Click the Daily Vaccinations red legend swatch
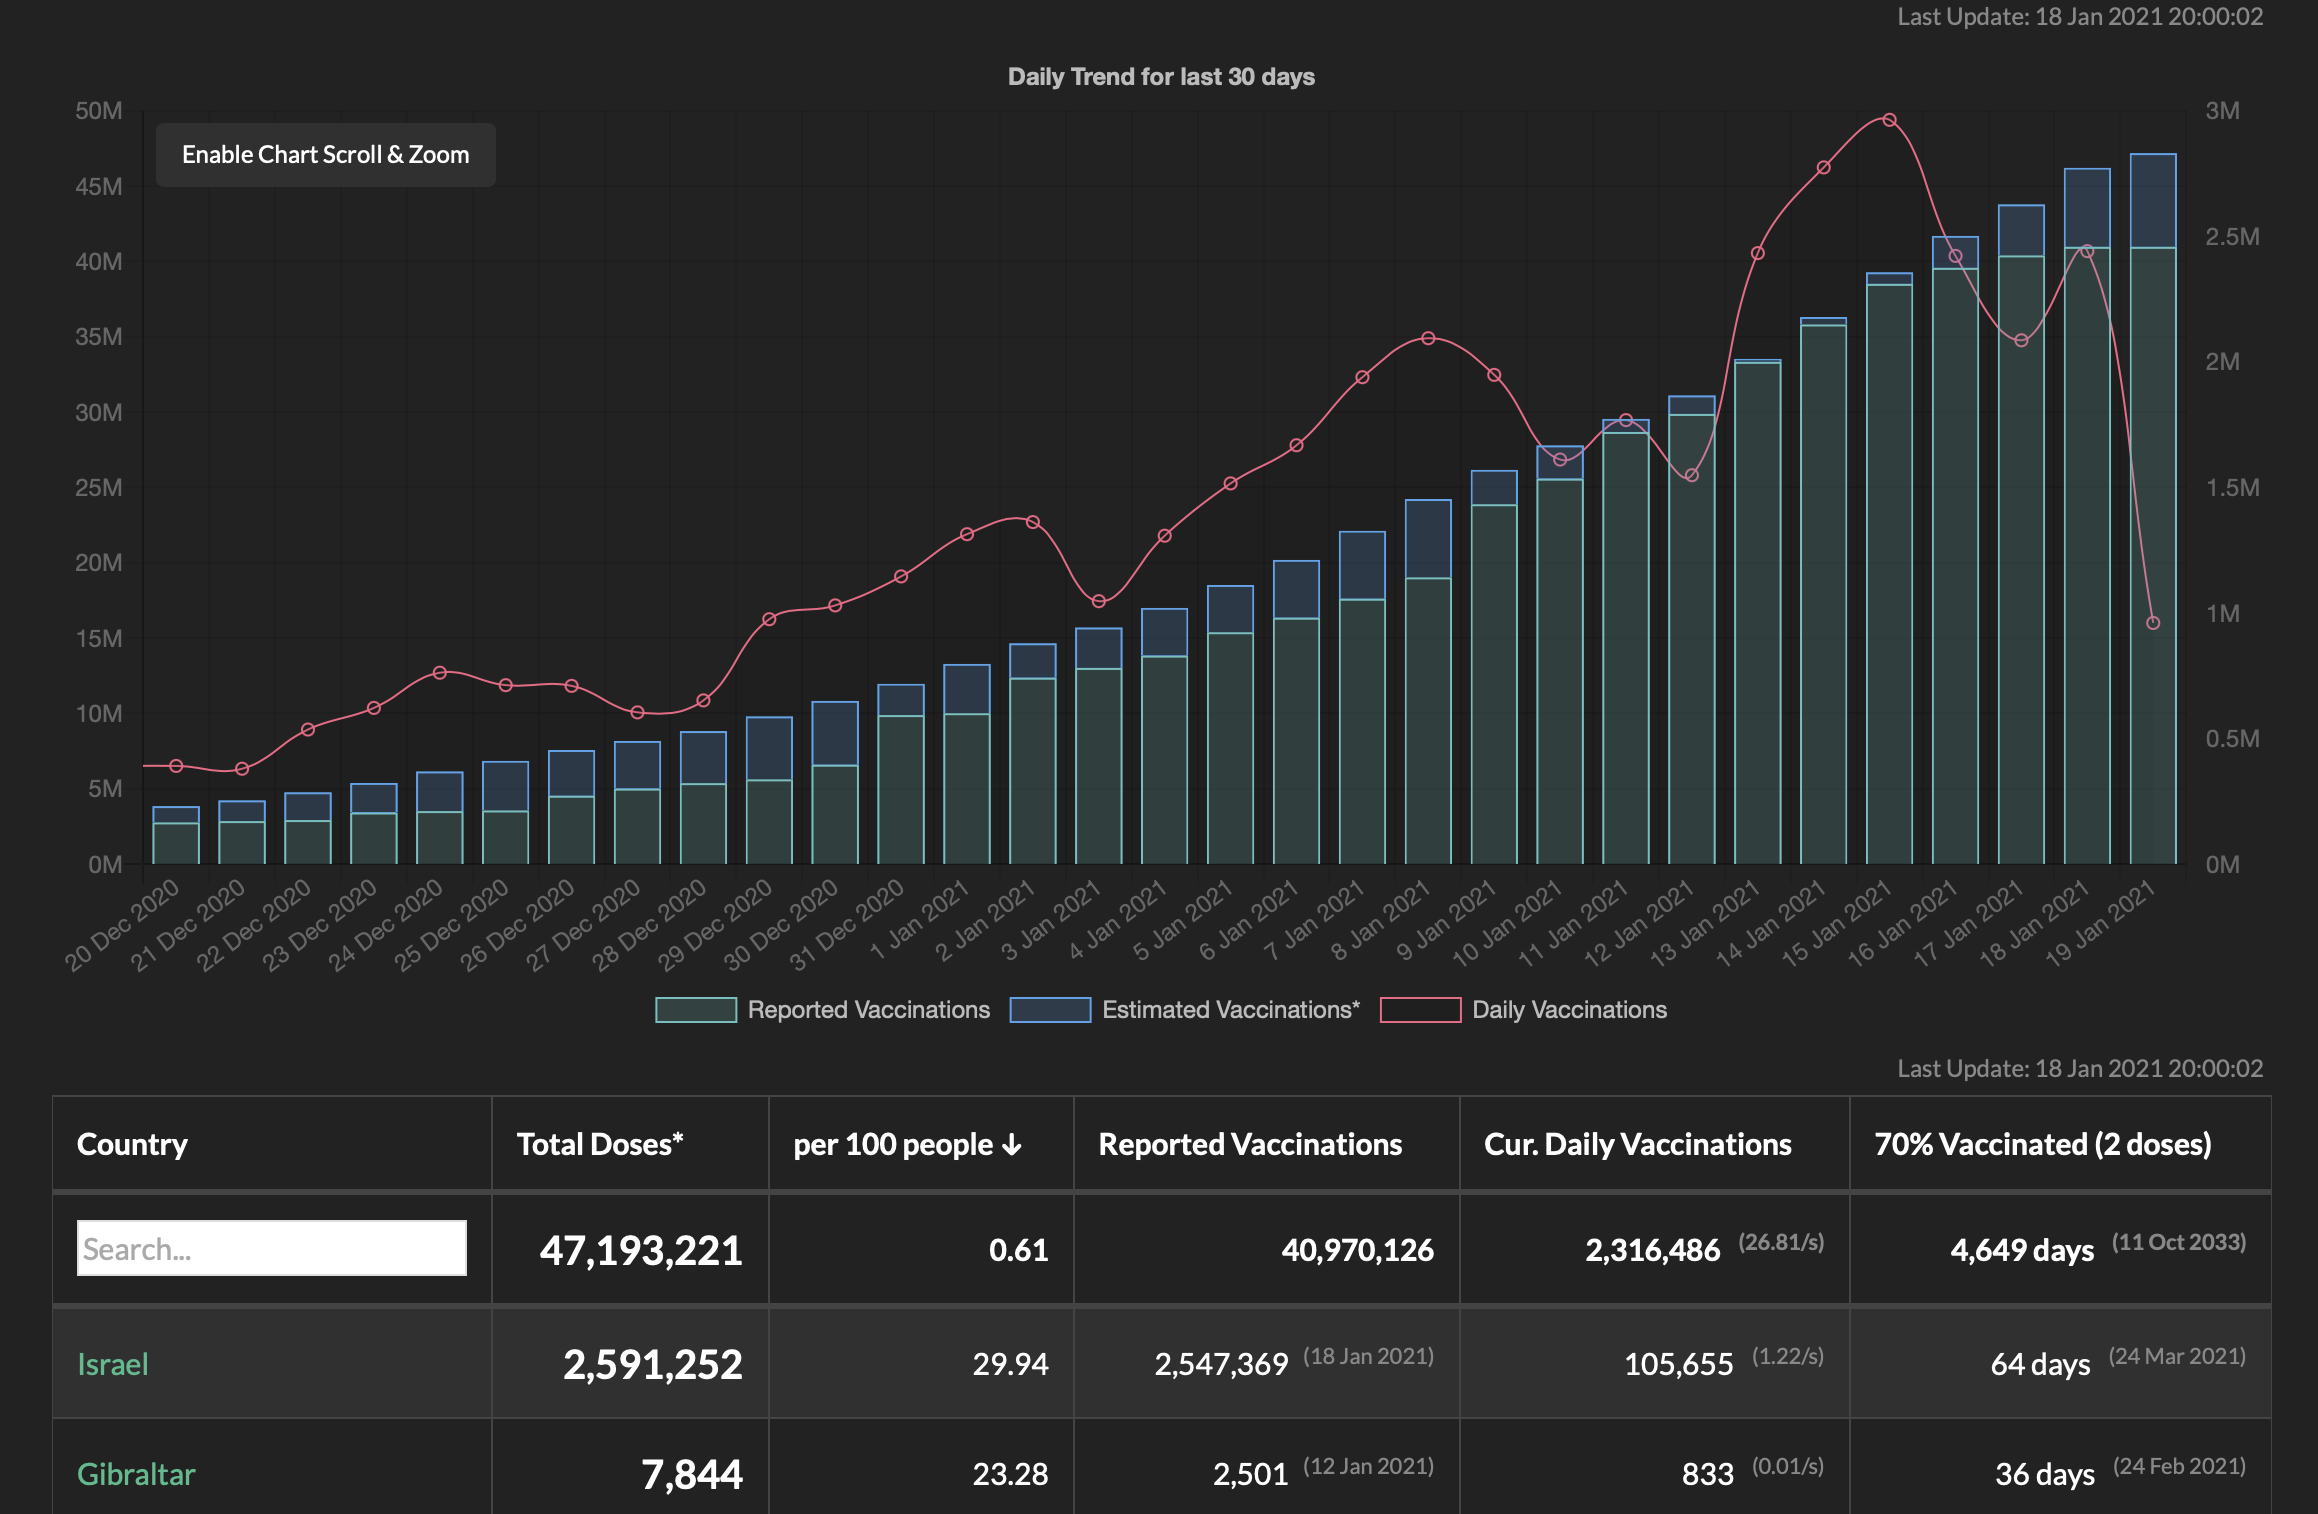2318x1514 pixels. tap(1420, 1010)
